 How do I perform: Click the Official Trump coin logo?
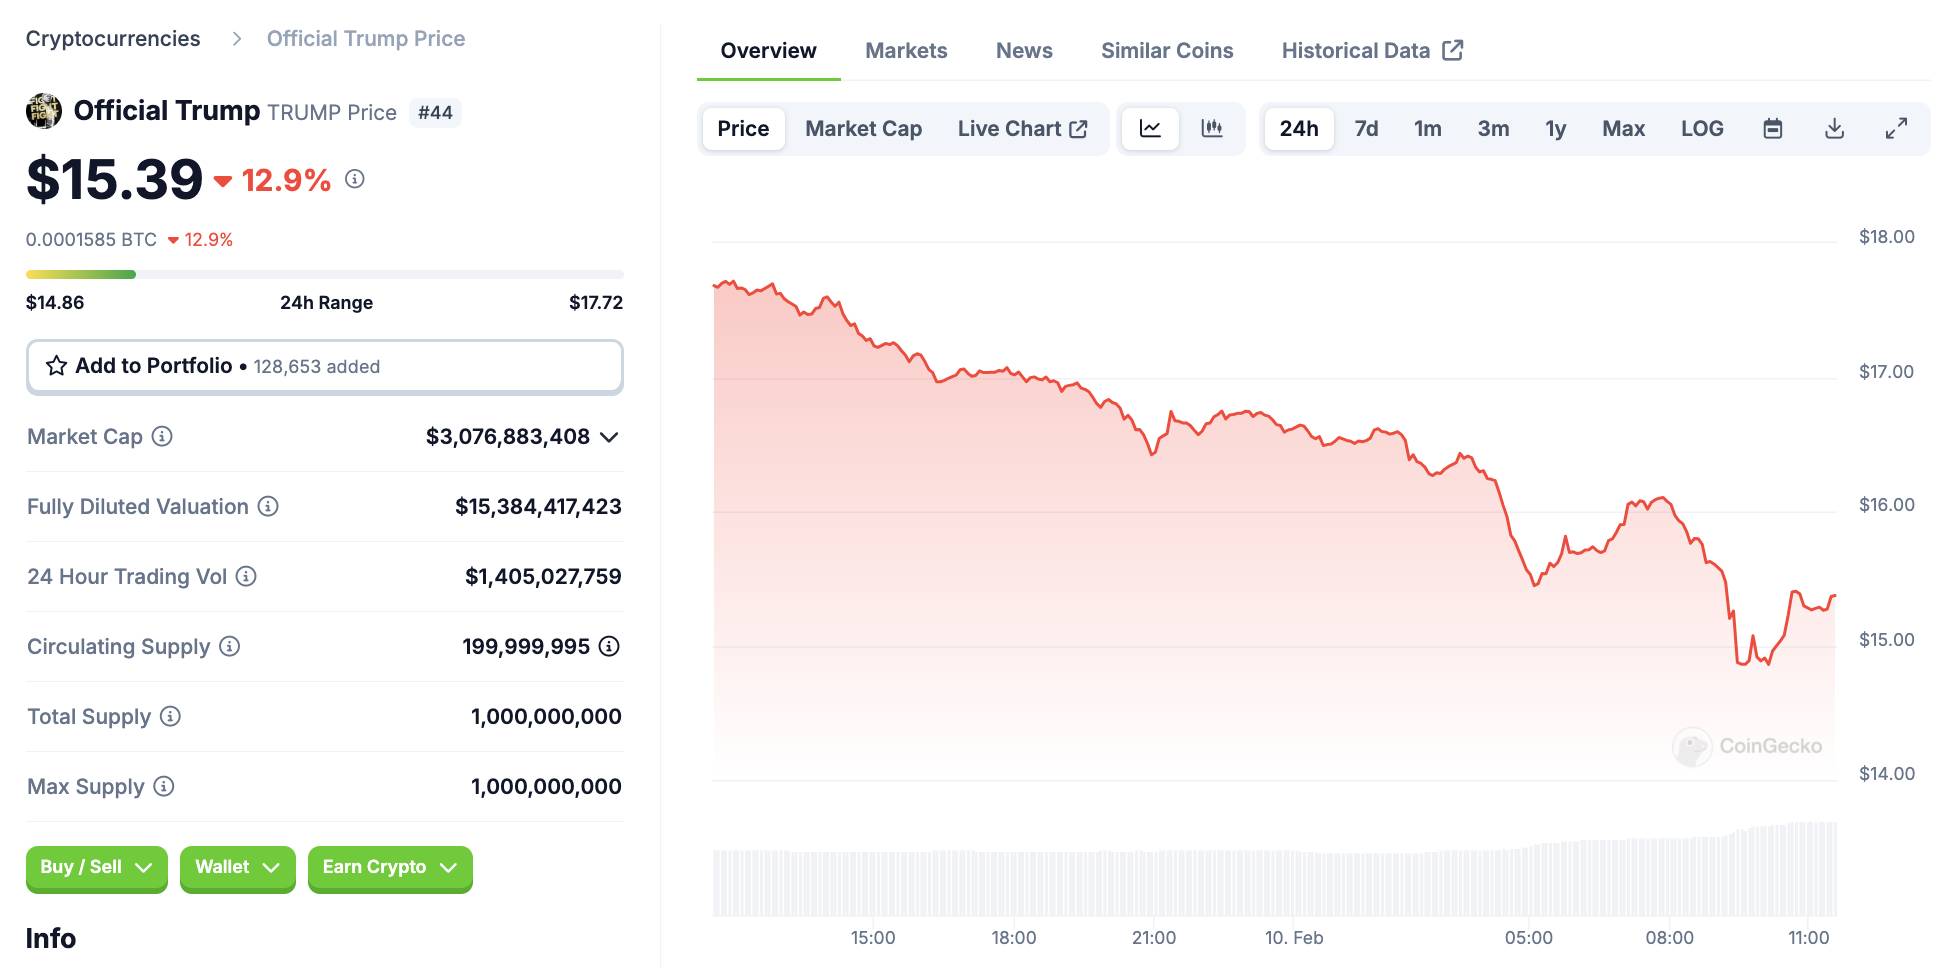[43, 111]
